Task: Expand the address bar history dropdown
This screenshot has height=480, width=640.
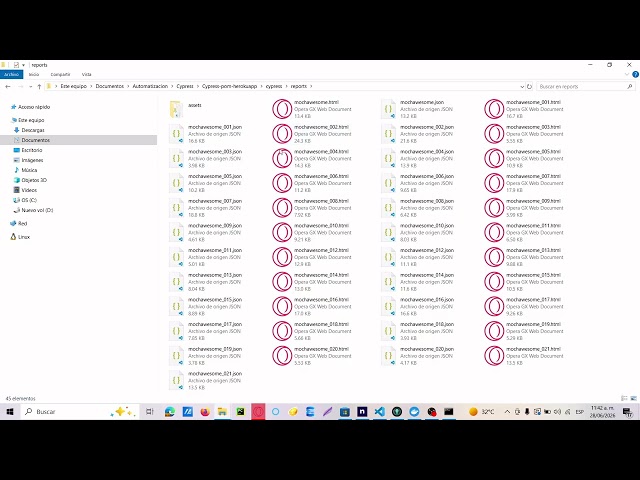Action: [x=522, y=87]
